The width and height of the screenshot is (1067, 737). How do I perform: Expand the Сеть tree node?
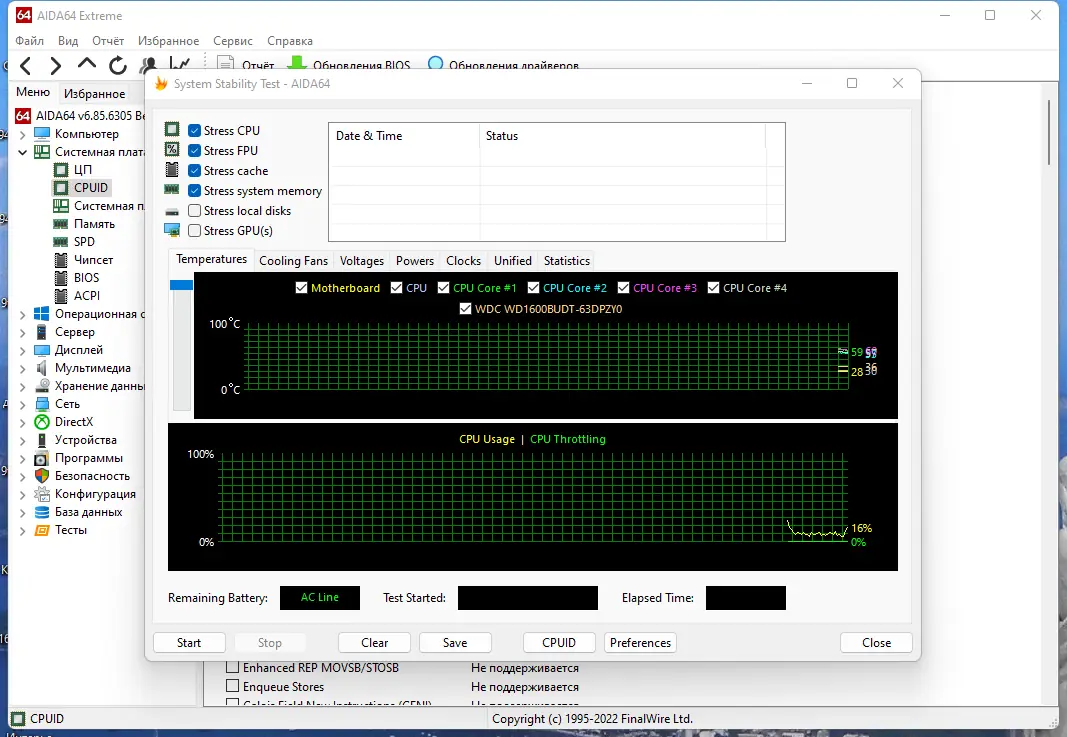tap(22, 404)
